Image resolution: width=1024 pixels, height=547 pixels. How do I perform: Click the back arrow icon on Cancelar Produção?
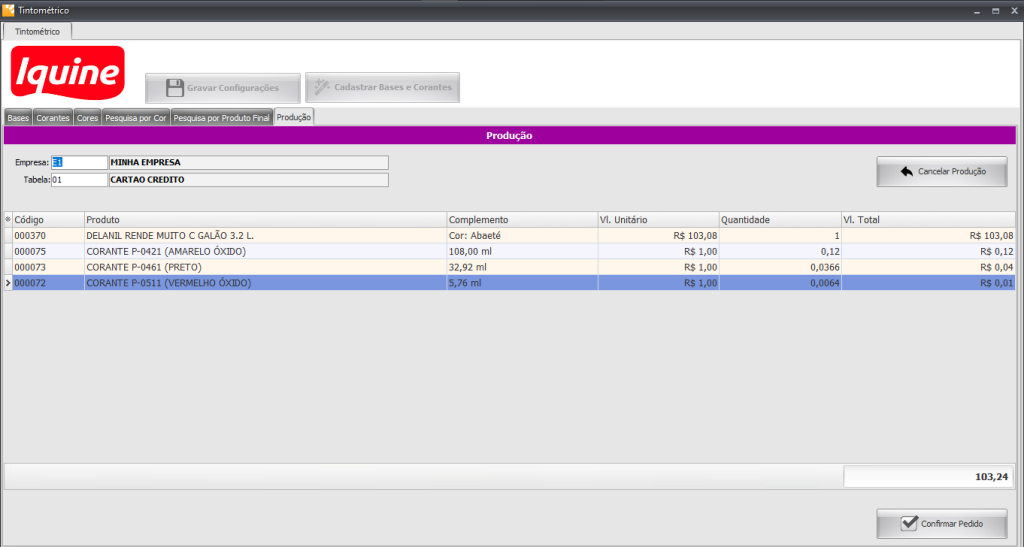[906, 171]
